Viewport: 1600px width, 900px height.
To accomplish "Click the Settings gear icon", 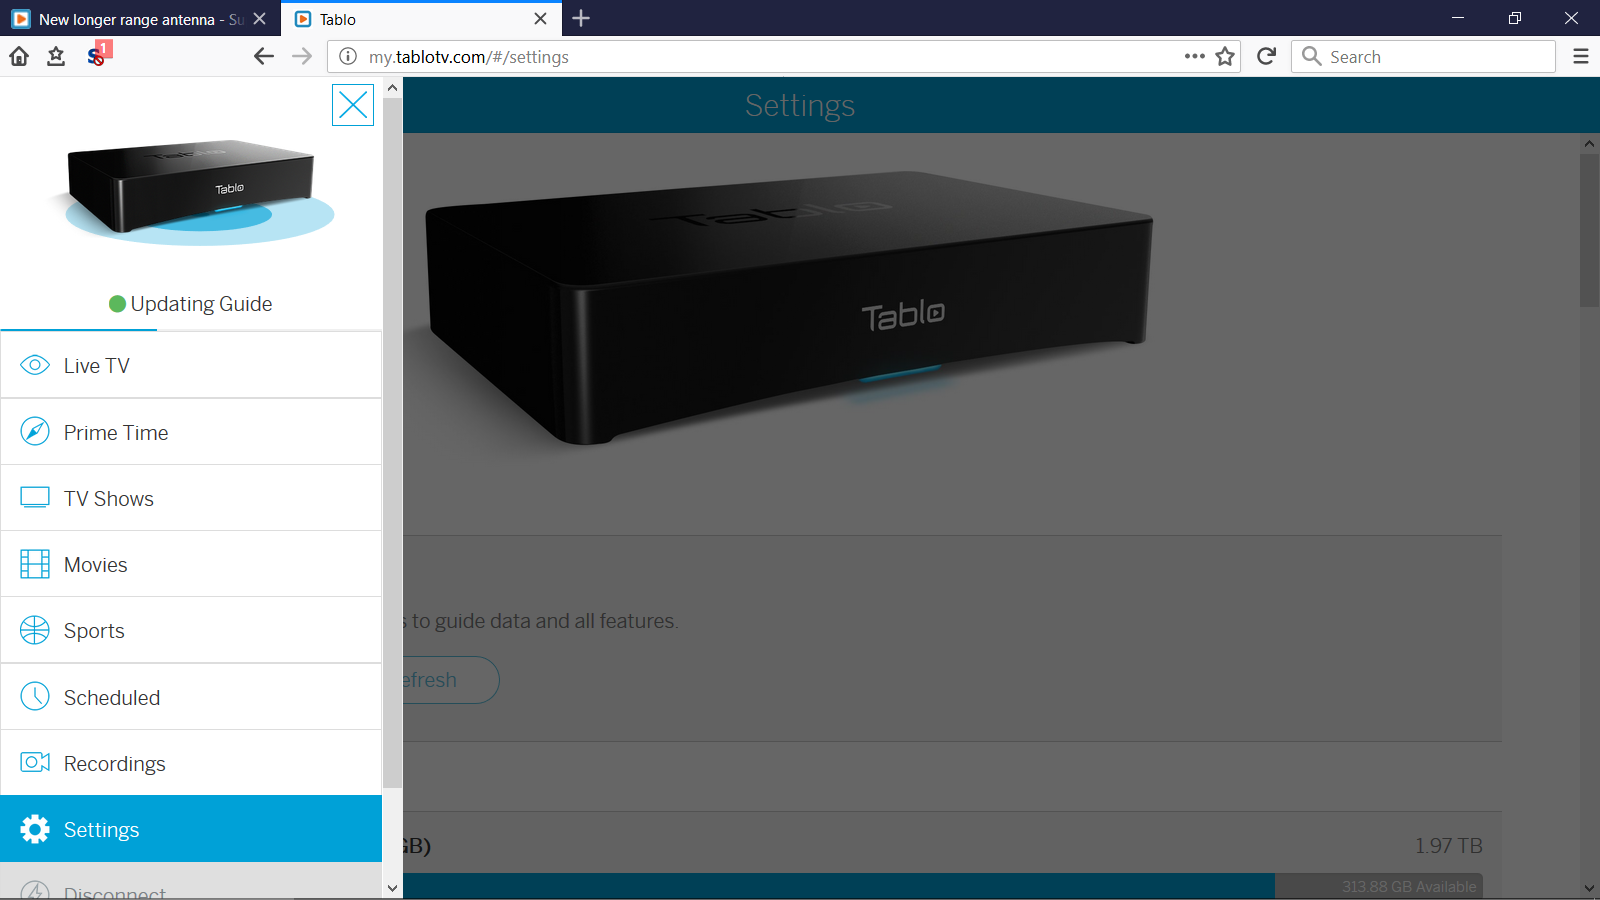I will pos(35,829).
